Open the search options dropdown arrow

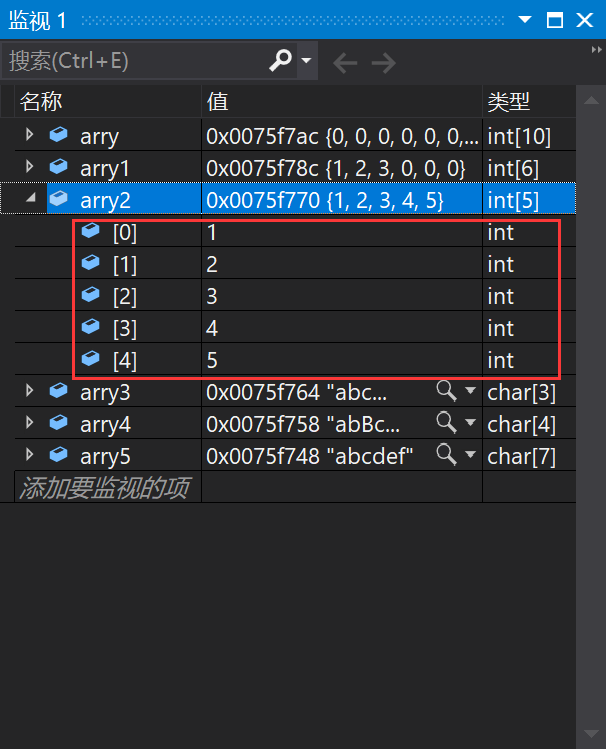pos(307,61)
